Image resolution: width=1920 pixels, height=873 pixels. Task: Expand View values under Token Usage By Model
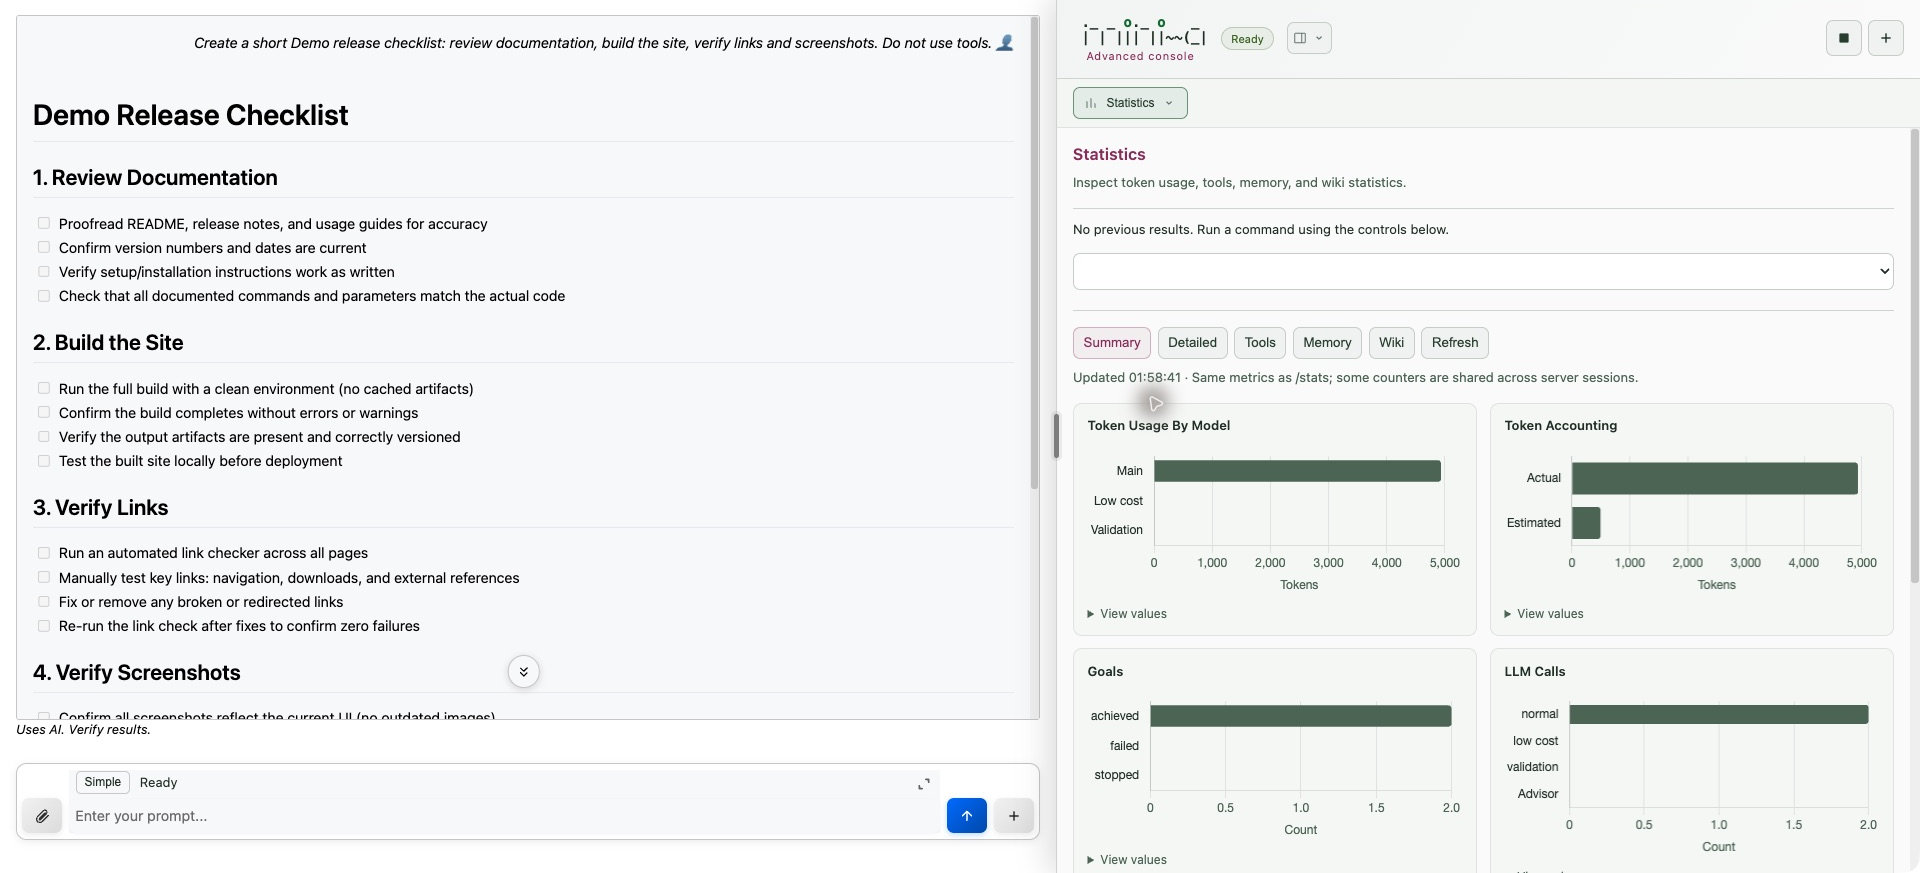(1127, 614)
